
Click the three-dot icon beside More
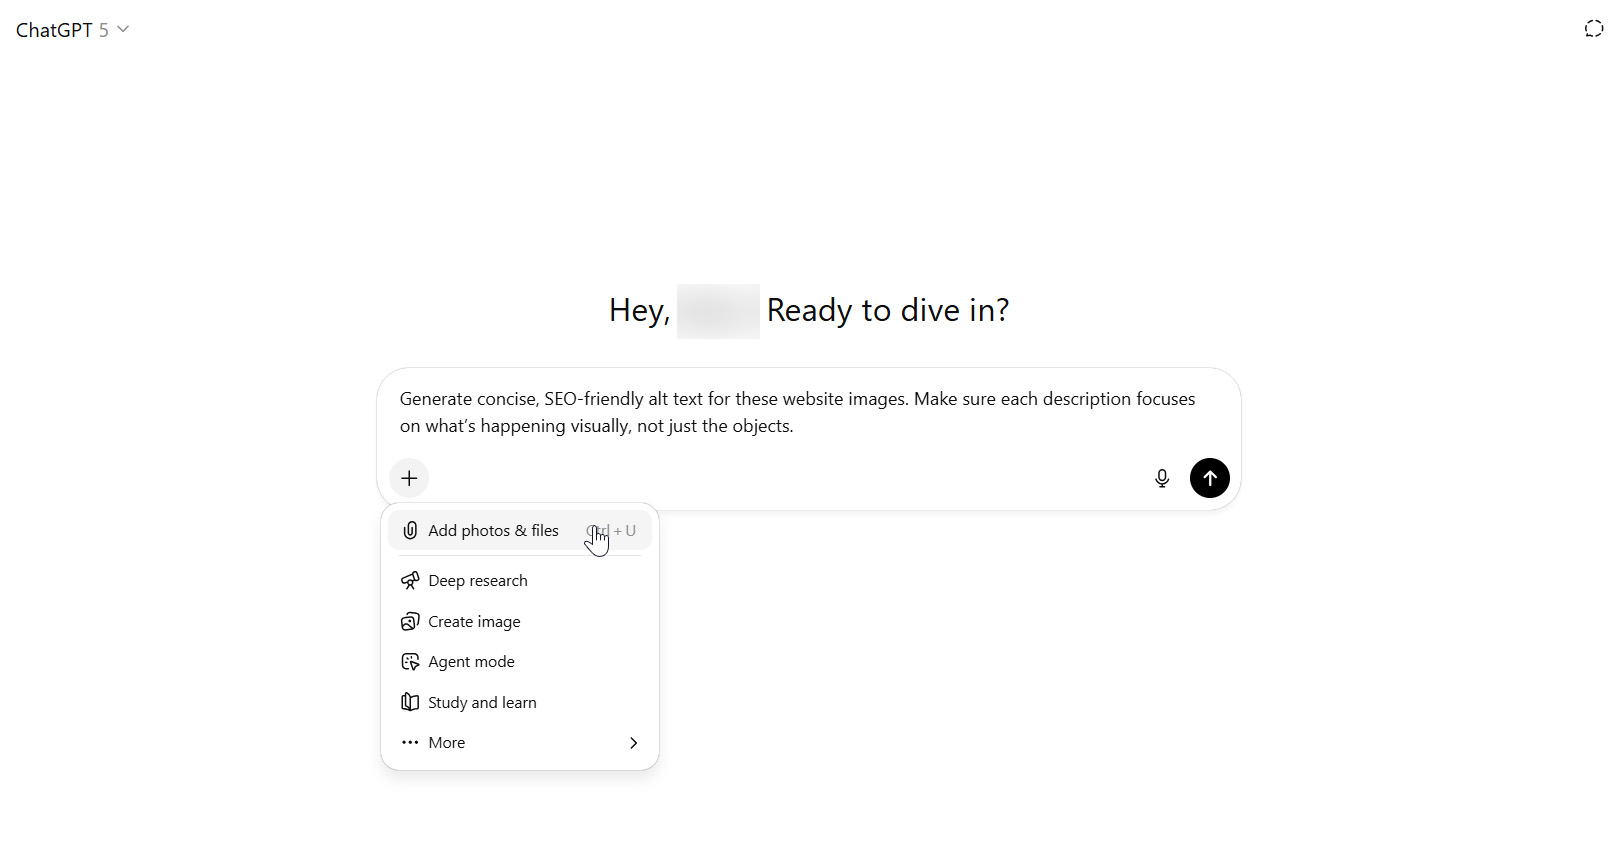pos(410,743)
